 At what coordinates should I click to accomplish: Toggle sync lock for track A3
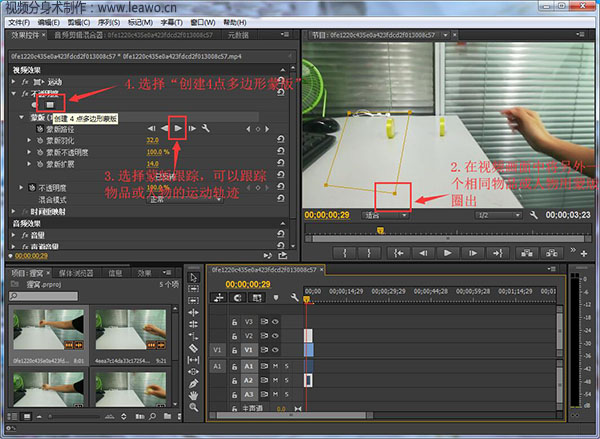point(264,394)
